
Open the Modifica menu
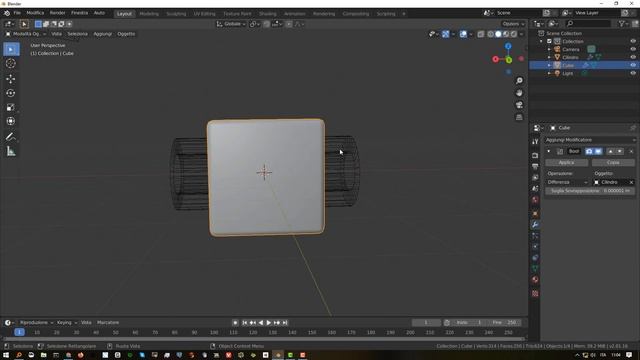click(x=35, y=13)
